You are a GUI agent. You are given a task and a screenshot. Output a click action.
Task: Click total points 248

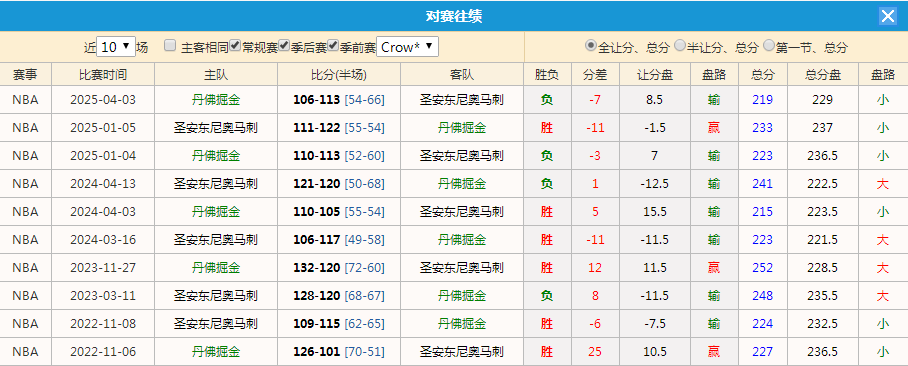click(x=763, y=295)
